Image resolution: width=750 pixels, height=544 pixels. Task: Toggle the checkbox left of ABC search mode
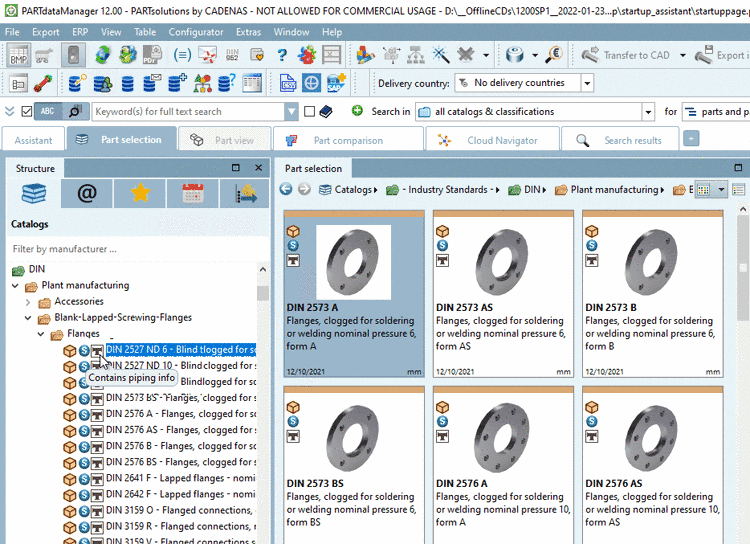click(x=26, y=112)
